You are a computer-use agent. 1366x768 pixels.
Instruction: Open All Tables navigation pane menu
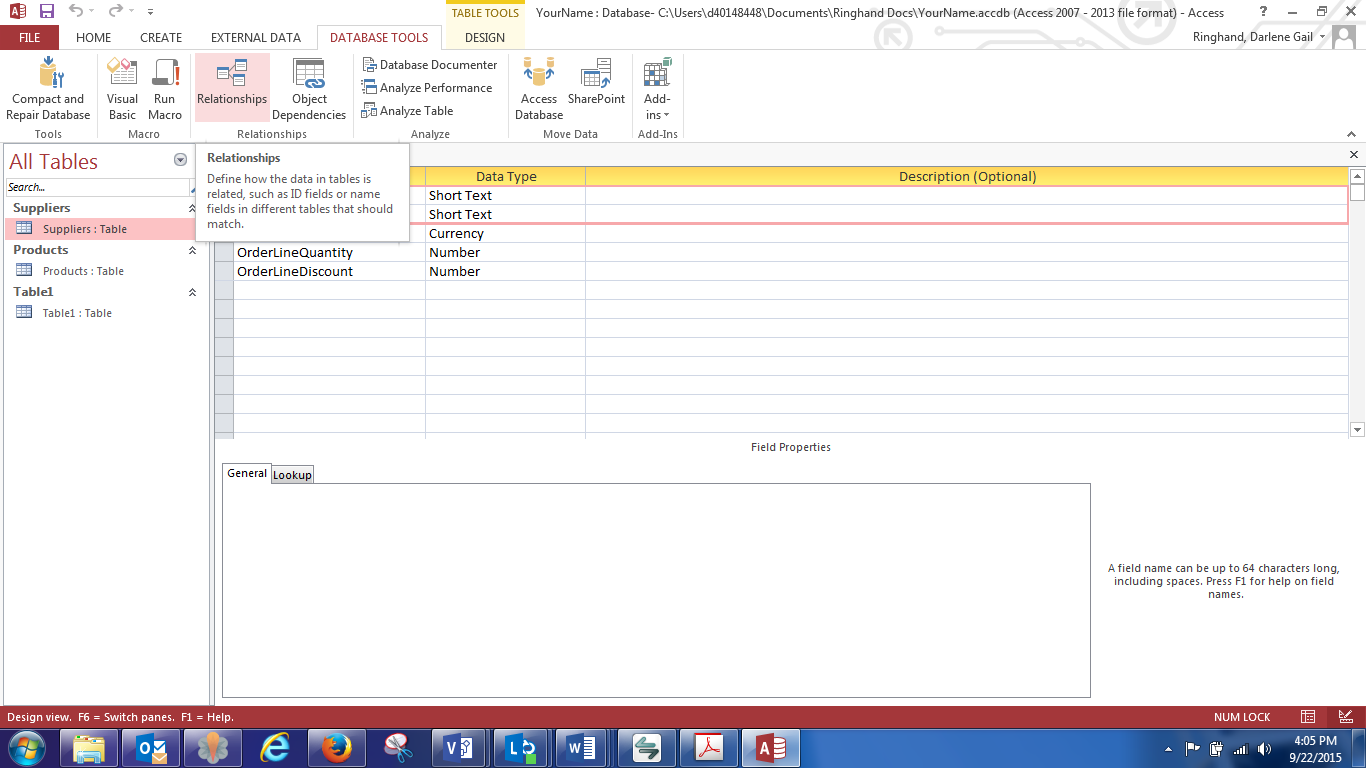click(180, 160)
